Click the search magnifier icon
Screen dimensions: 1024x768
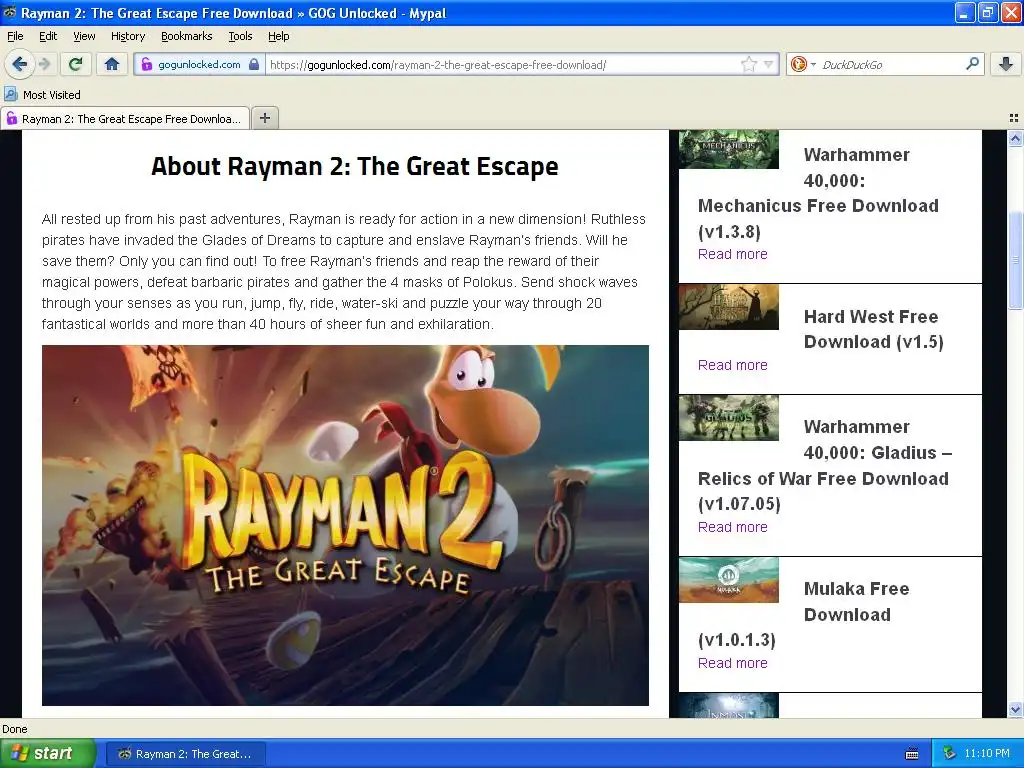(x=972, y=64)
